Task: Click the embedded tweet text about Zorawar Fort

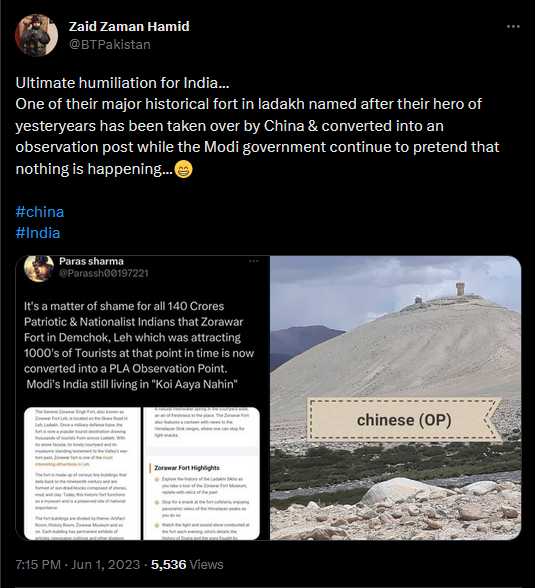Action: click(x=139, y=345)
